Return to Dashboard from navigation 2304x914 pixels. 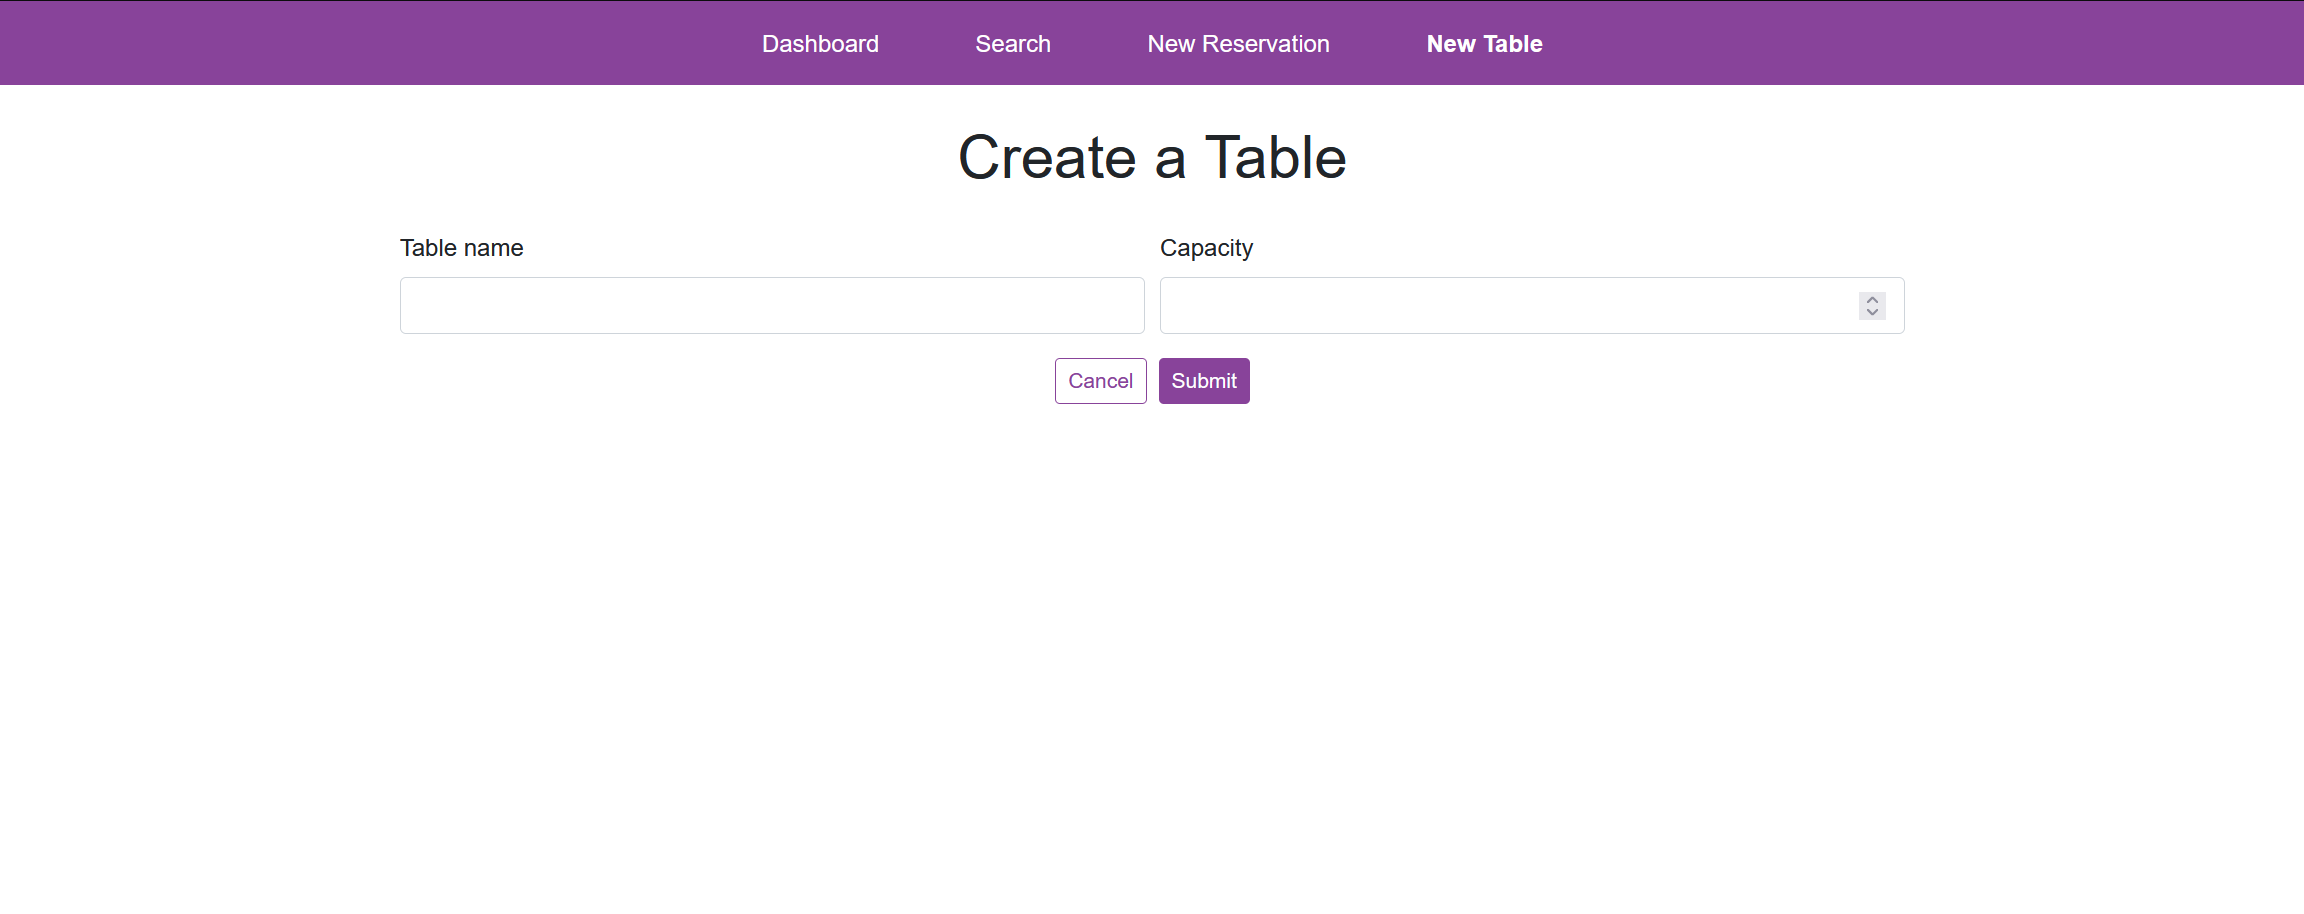[x=820, y=43]
